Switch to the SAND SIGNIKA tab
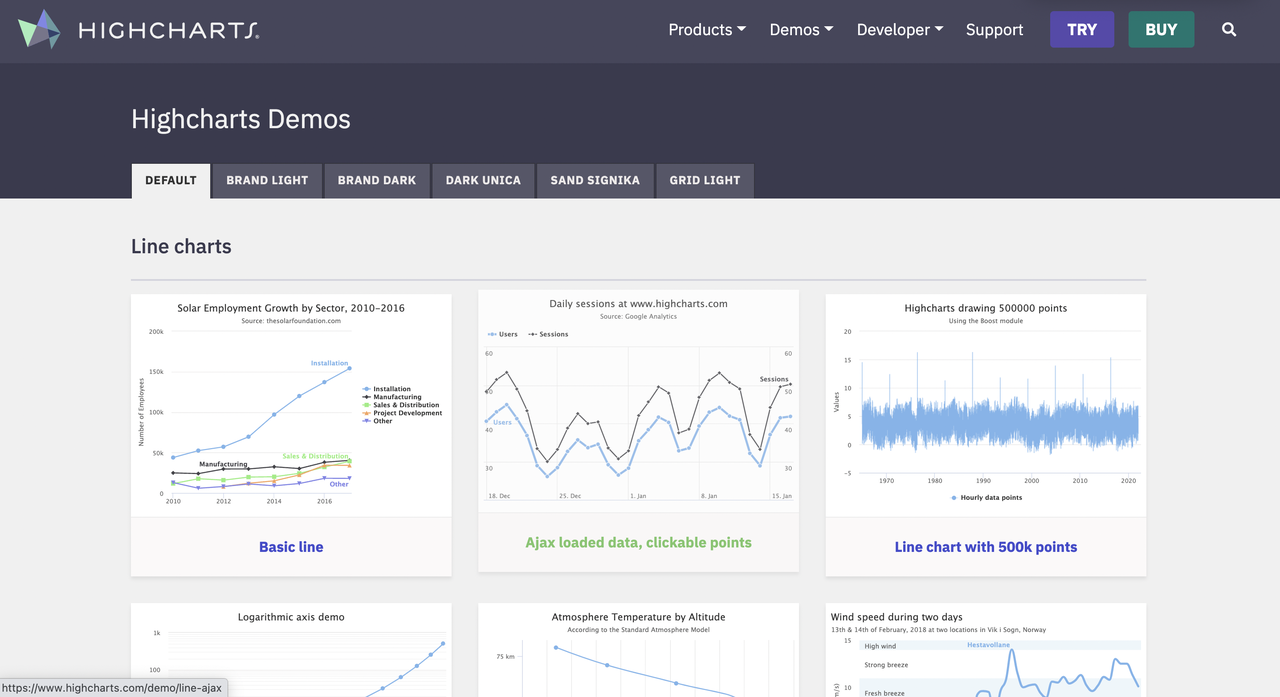Image resolution: width=1280 pixels, height=697 pixels. click(x=595, y=181)
